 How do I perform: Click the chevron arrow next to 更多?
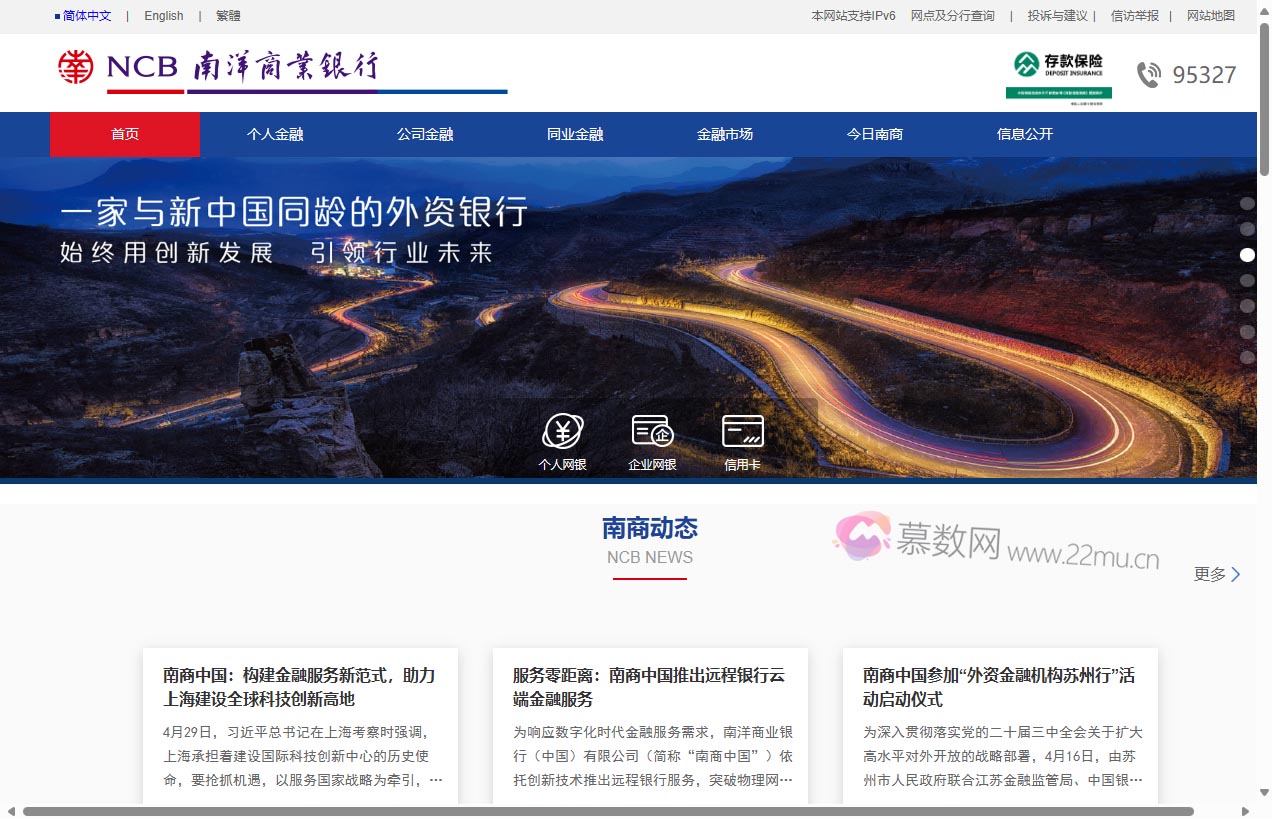point(1236,574)
